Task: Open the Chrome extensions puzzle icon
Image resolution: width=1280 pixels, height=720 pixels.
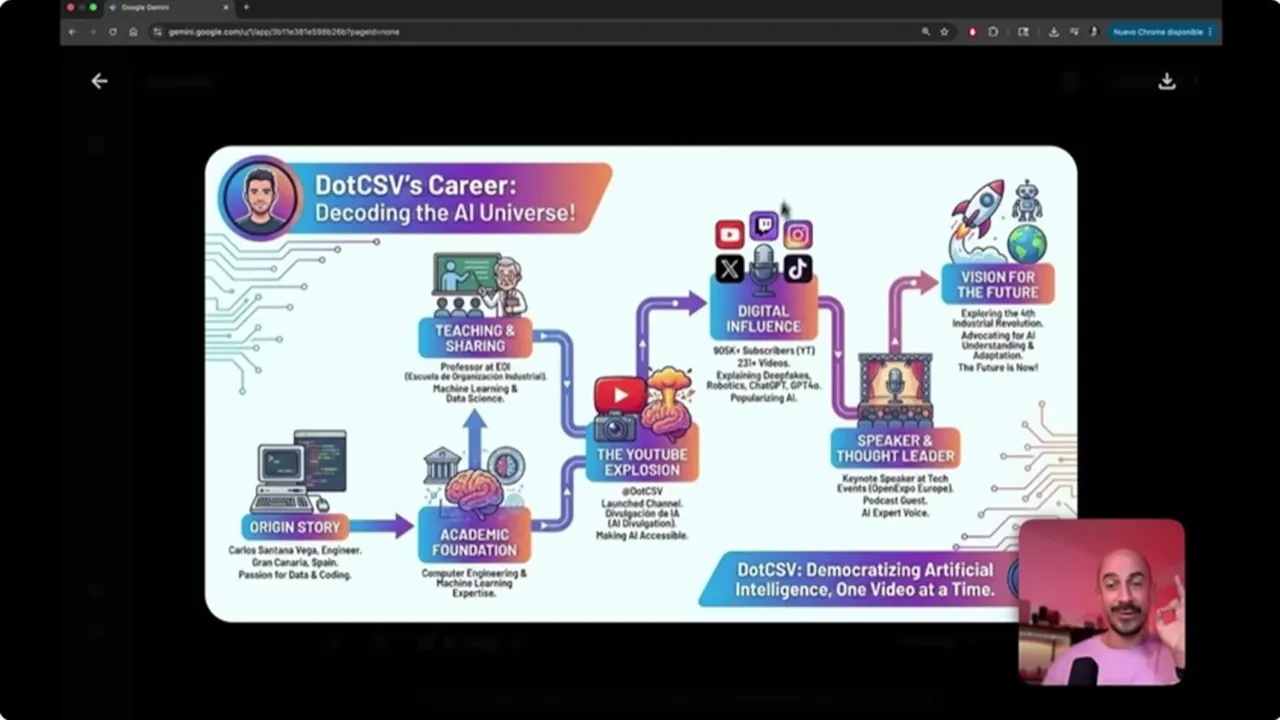Action: (993, 32)
